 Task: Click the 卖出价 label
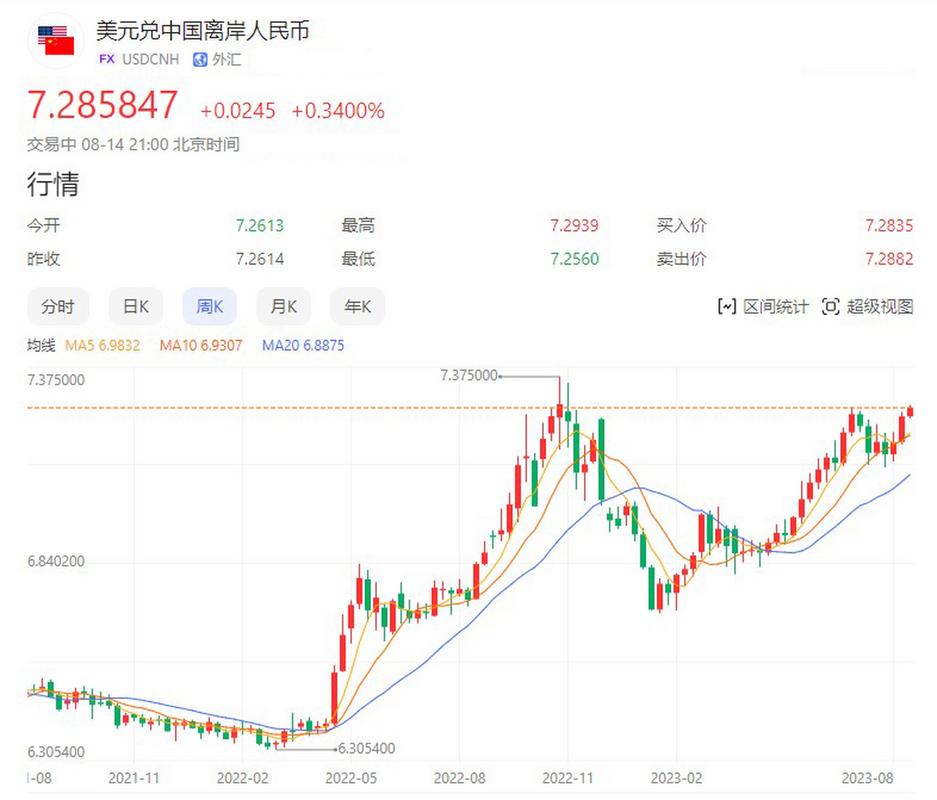click(682, 259)
